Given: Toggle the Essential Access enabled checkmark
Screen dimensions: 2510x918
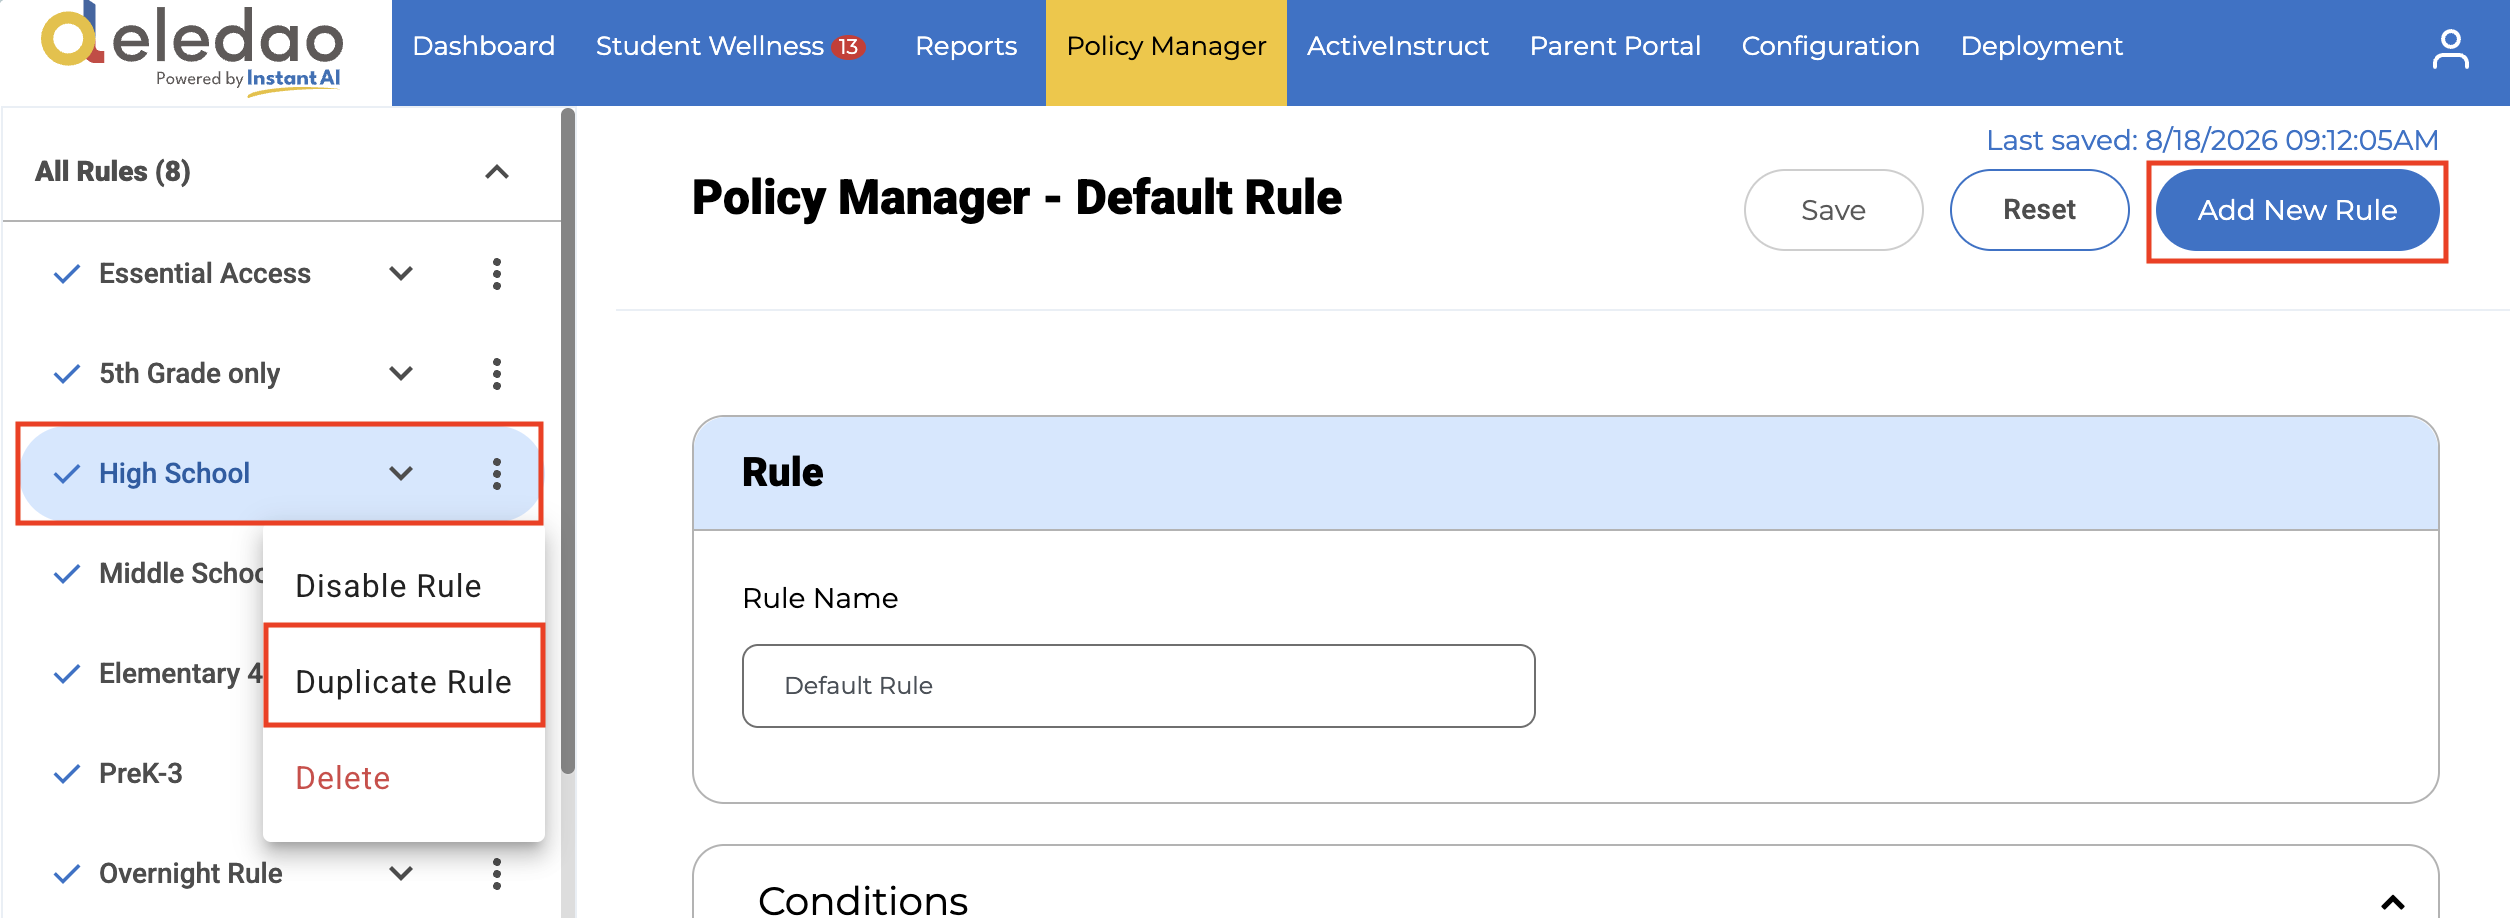Looking at the screenshot, I should [67, 274].
